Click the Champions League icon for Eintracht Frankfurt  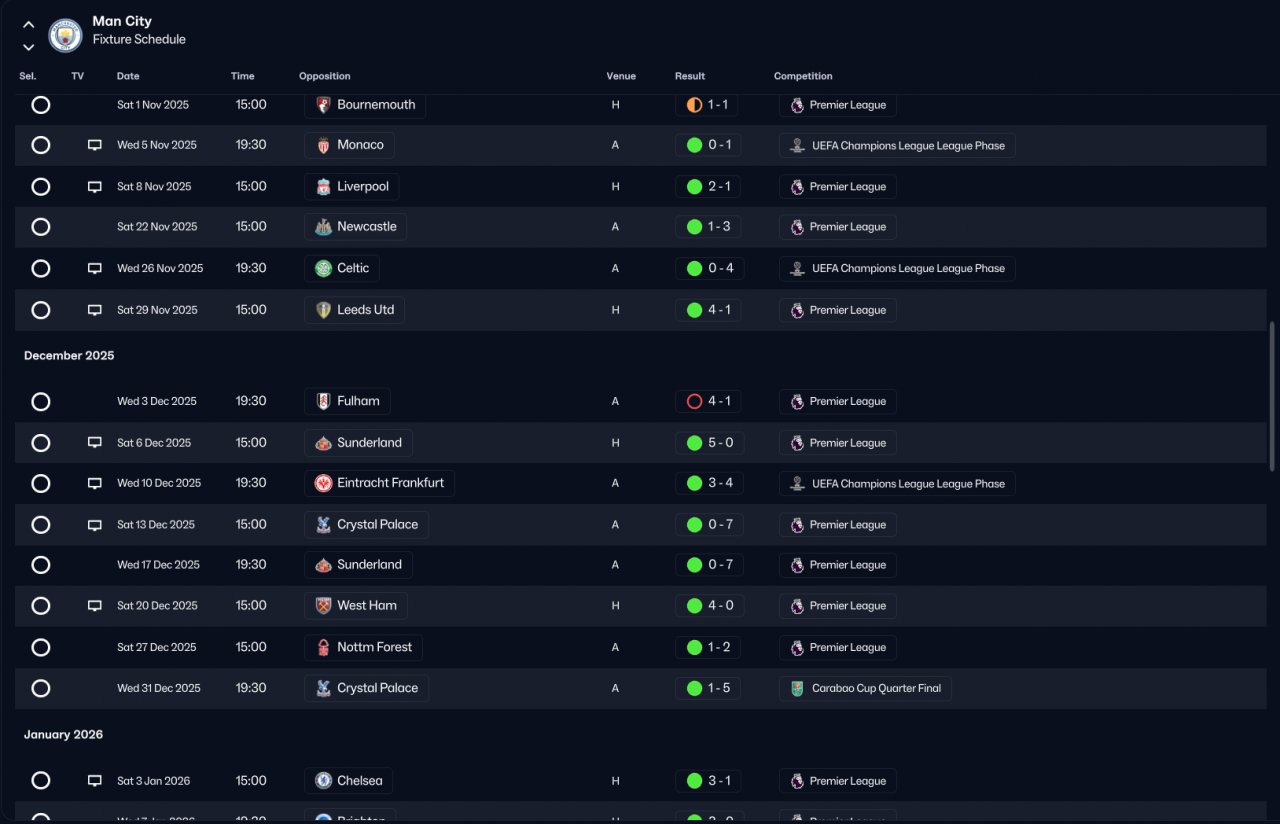797,483
